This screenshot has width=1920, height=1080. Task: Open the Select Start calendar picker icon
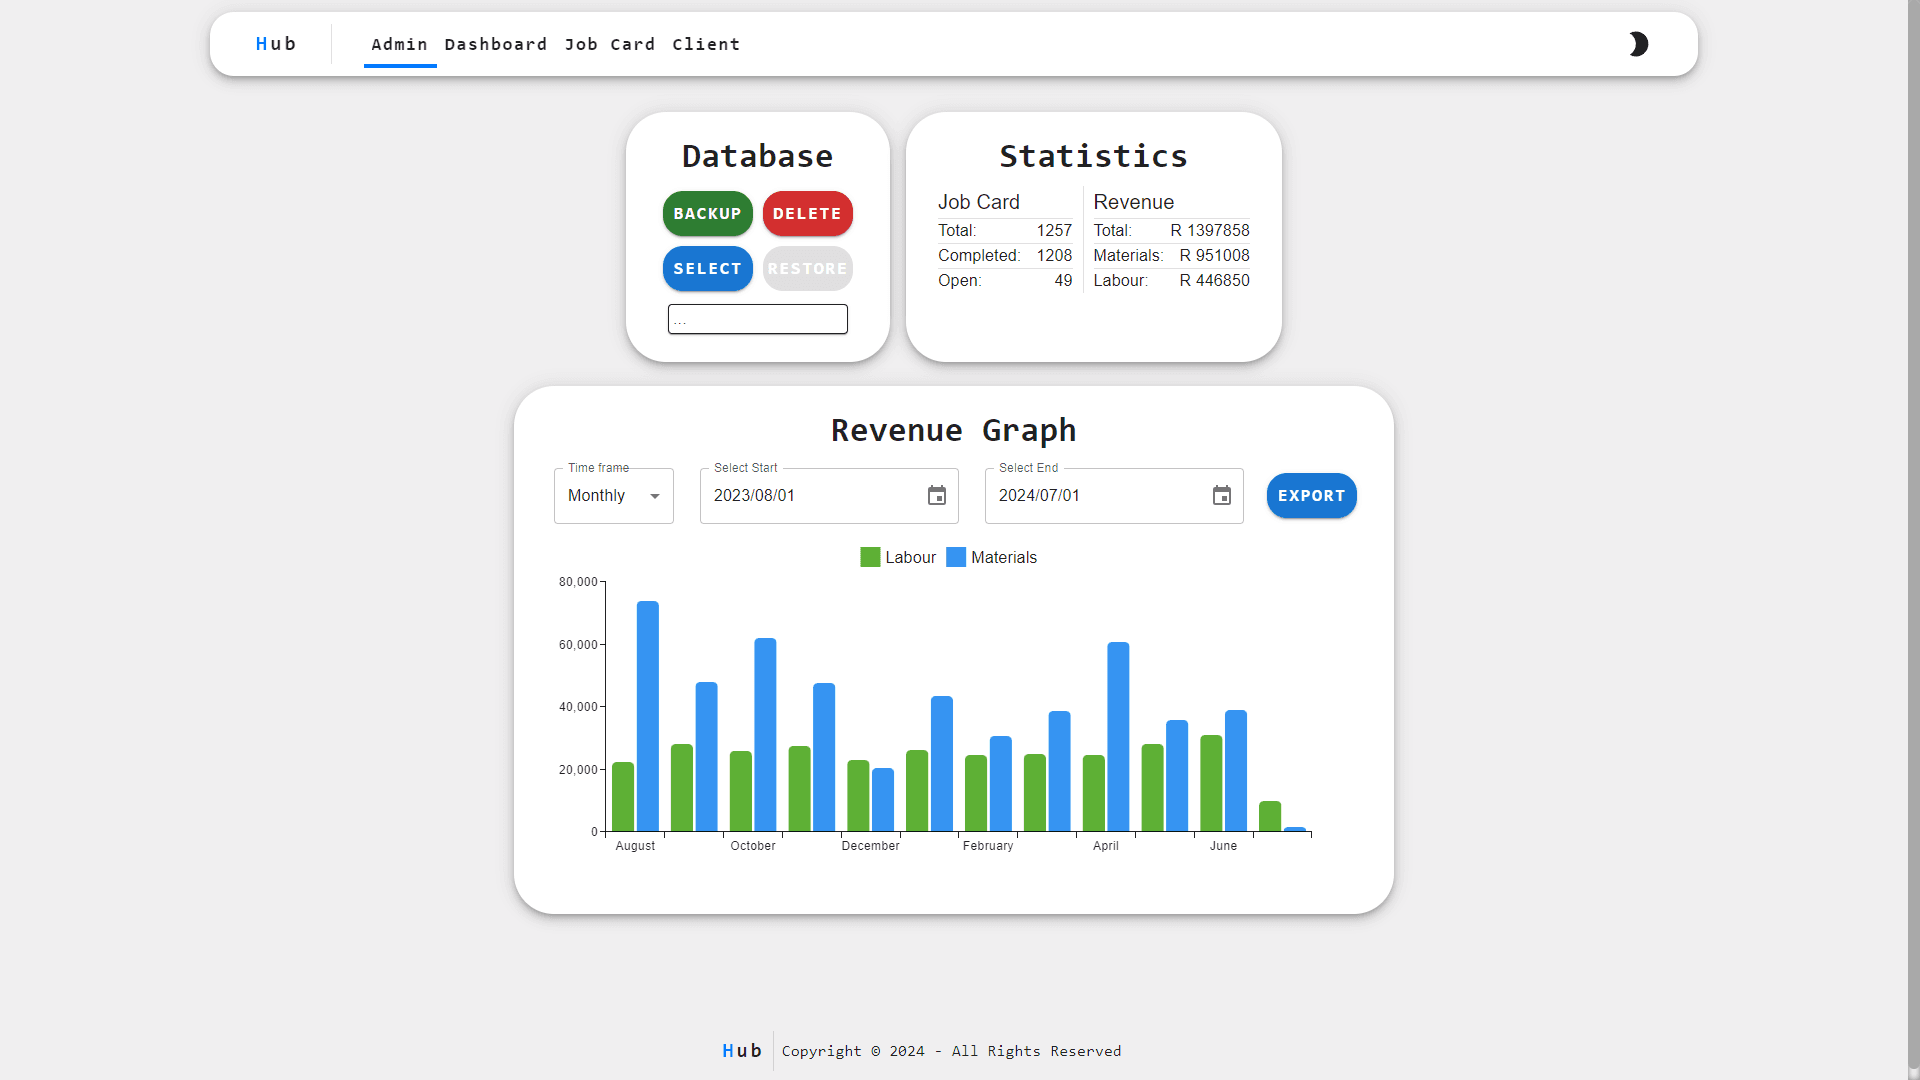936,496
